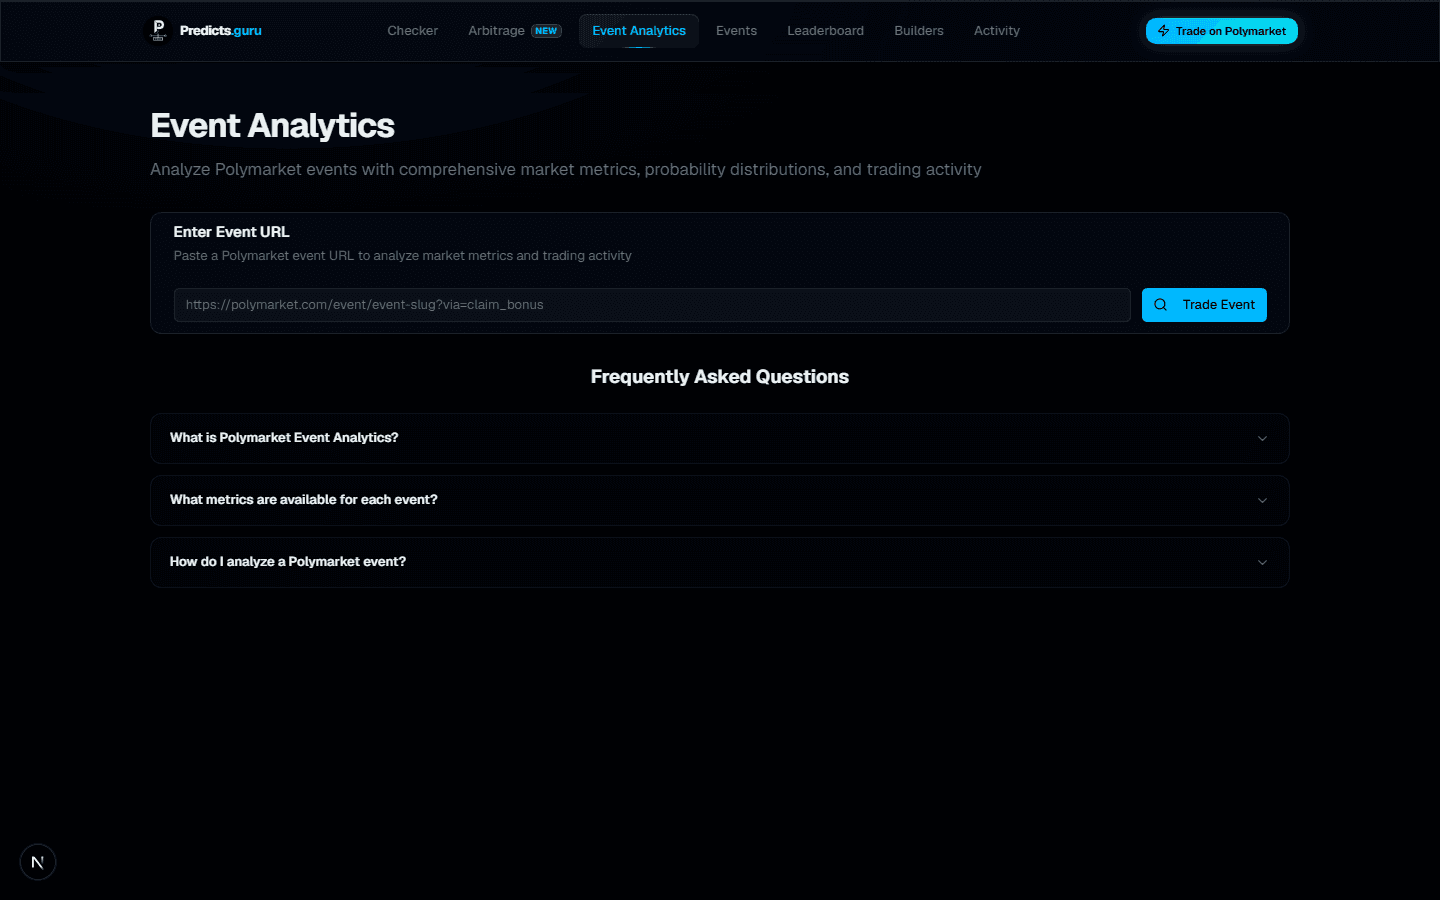This screenshot has width=1440, height=900.
Task: Switch to the Activity page
Action: point(997,31)
